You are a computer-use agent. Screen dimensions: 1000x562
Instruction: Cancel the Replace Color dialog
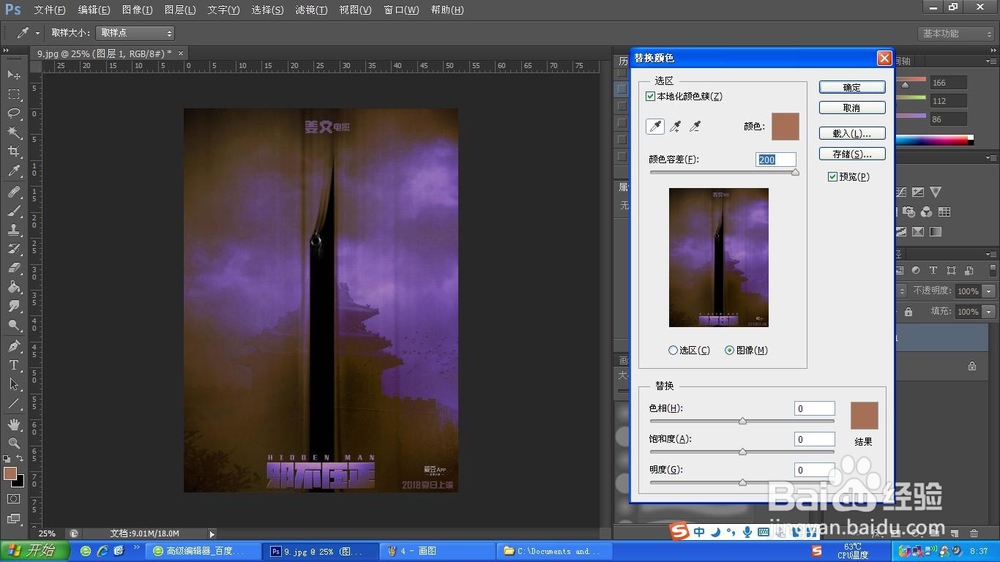(x=852, y=108)
